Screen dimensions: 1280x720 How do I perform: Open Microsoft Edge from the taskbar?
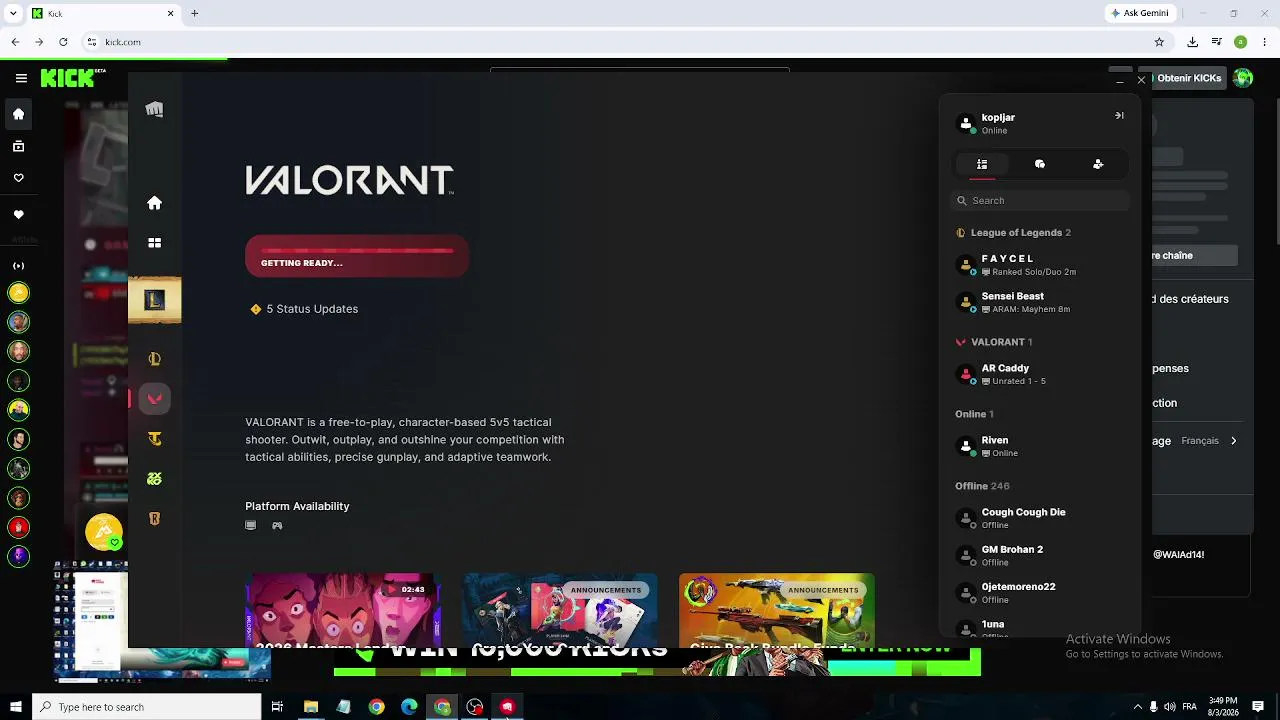(x=409, y=707)
